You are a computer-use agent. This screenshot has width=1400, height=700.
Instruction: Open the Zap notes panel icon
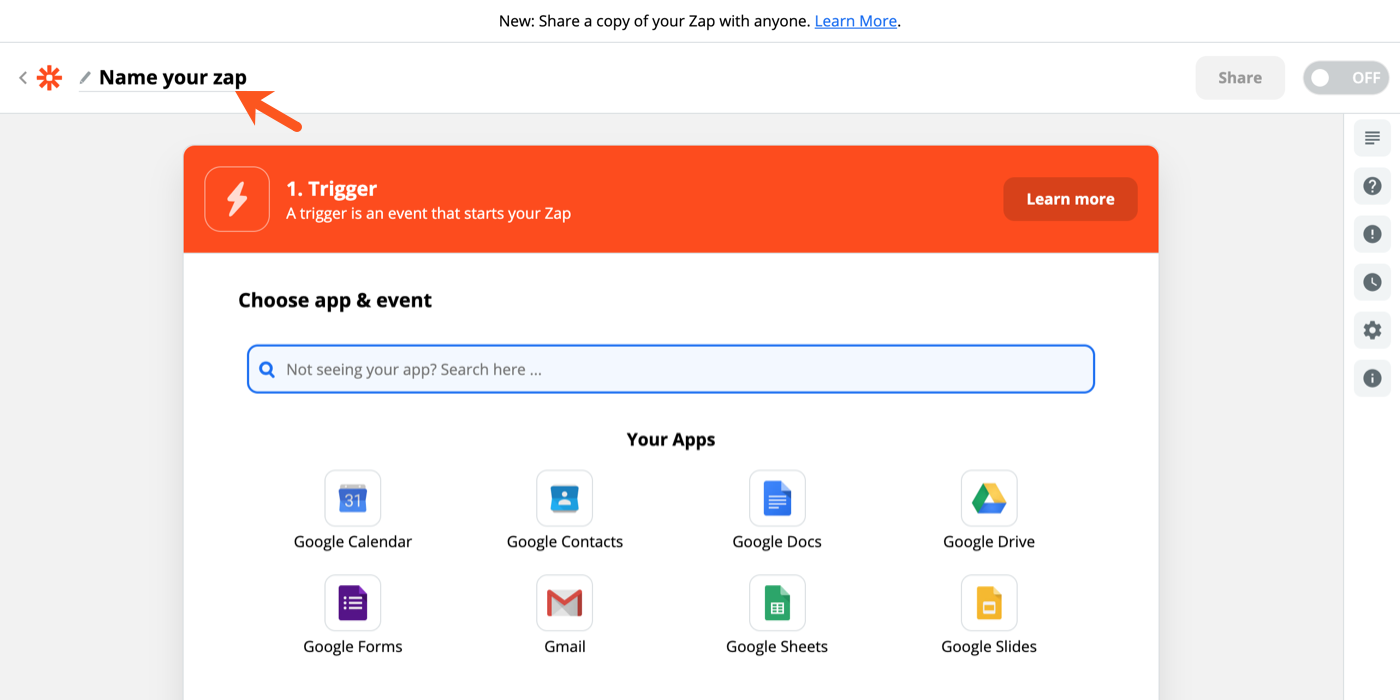[x=1372, y=137]
